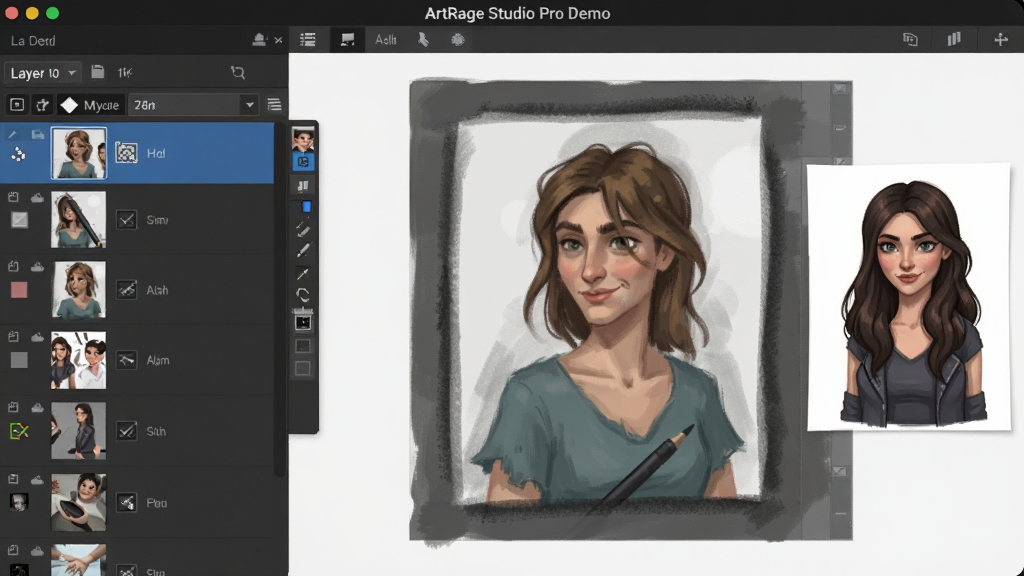1024x576 pixels.
Task: Click the small face thumbnail on Poa layer
Action: pyautogui.click(x=19, y=502)
